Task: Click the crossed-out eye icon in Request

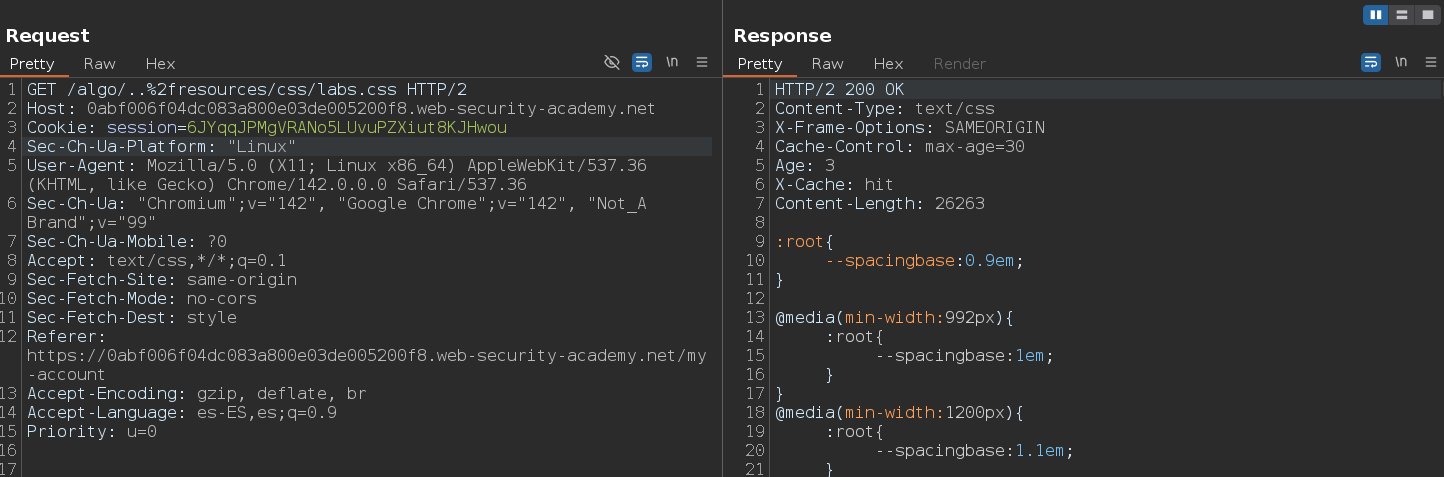Action: pos(612,62)
